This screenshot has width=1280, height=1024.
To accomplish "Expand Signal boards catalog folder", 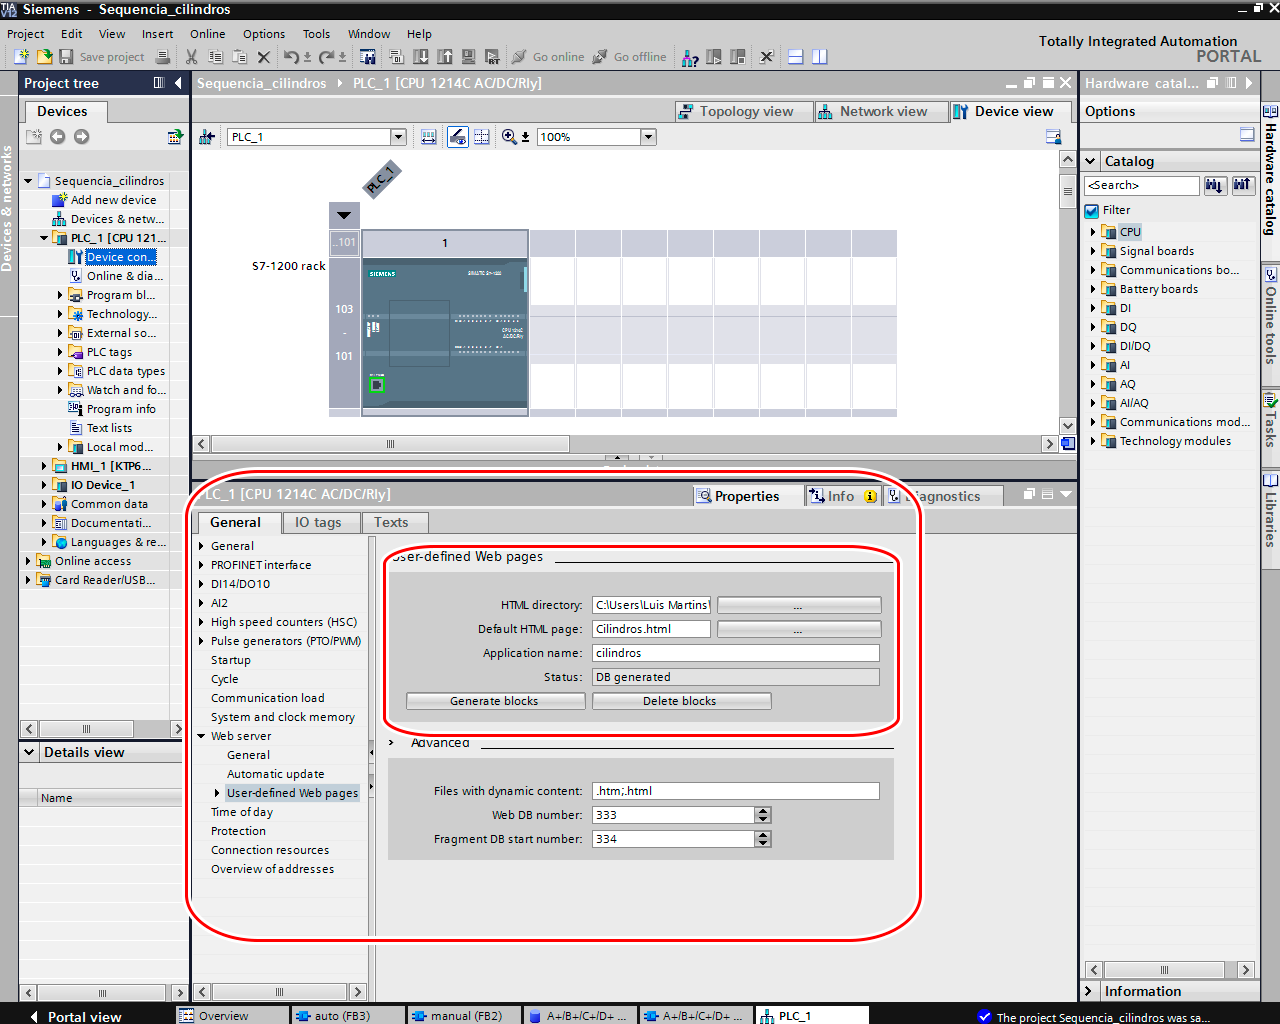I will [x=1093, y=251].
